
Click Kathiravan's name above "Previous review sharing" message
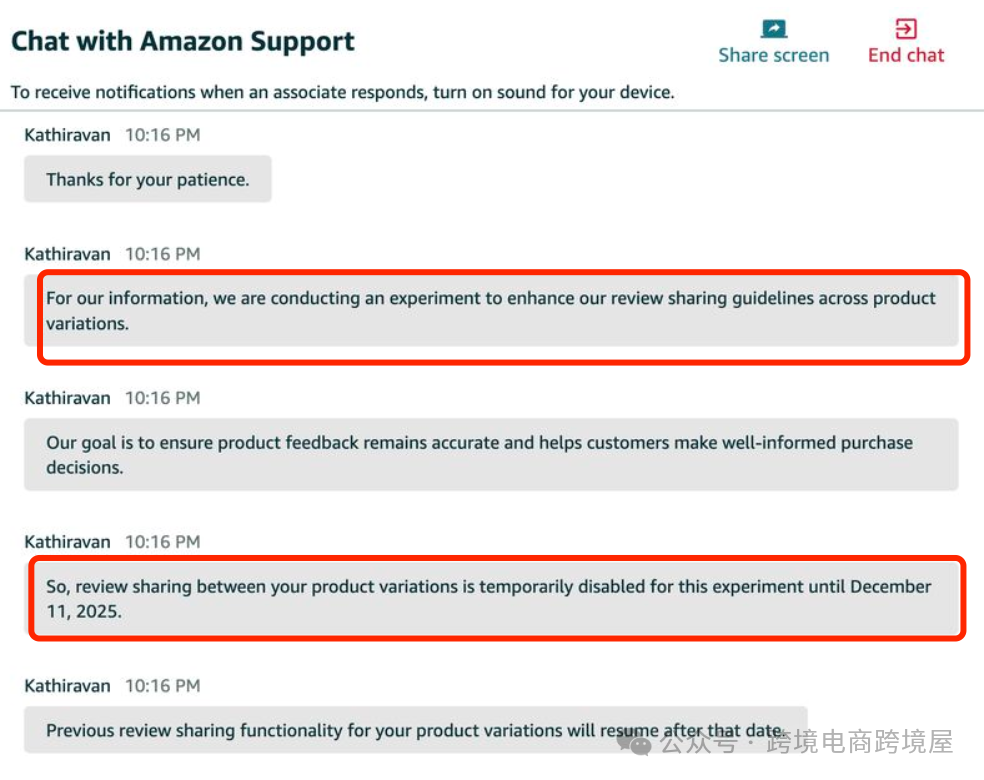[x=67, y=686]
